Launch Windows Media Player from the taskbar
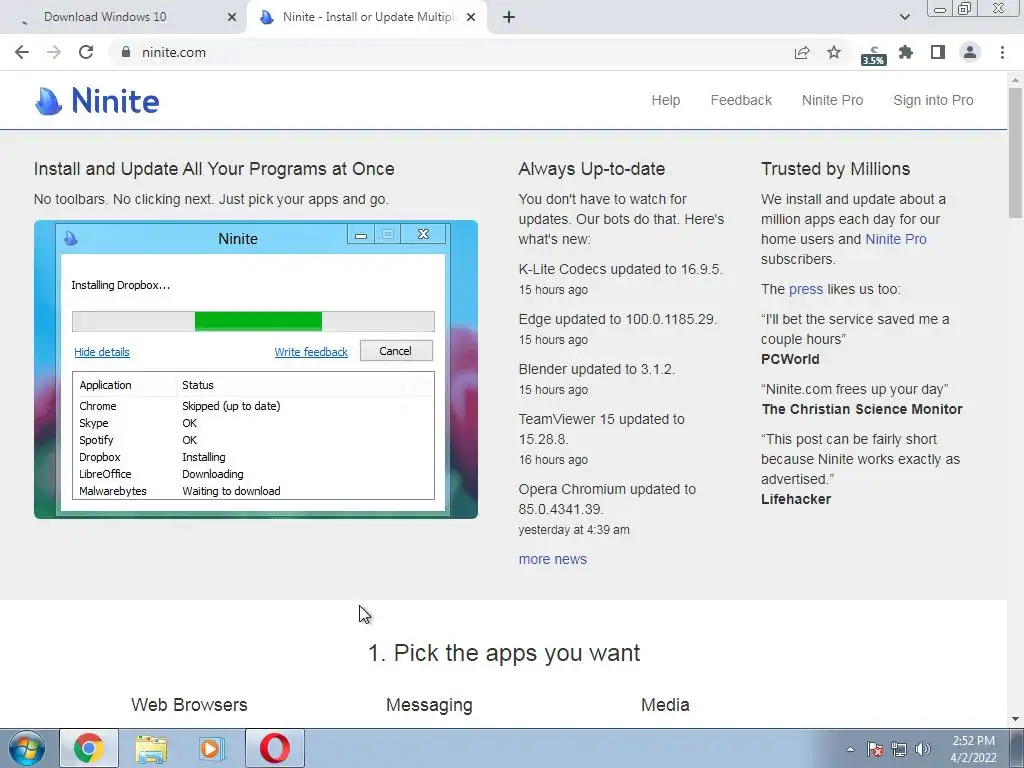 tap(211, 748)
